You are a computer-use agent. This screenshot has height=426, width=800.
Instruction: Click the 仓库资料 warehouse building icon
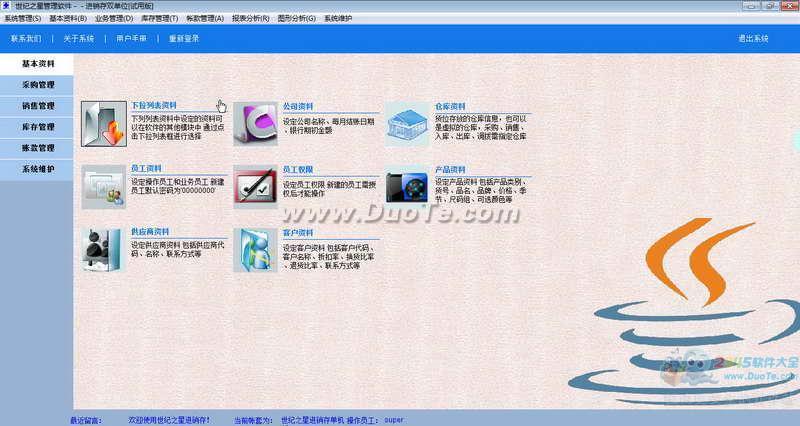pos(406,124)
